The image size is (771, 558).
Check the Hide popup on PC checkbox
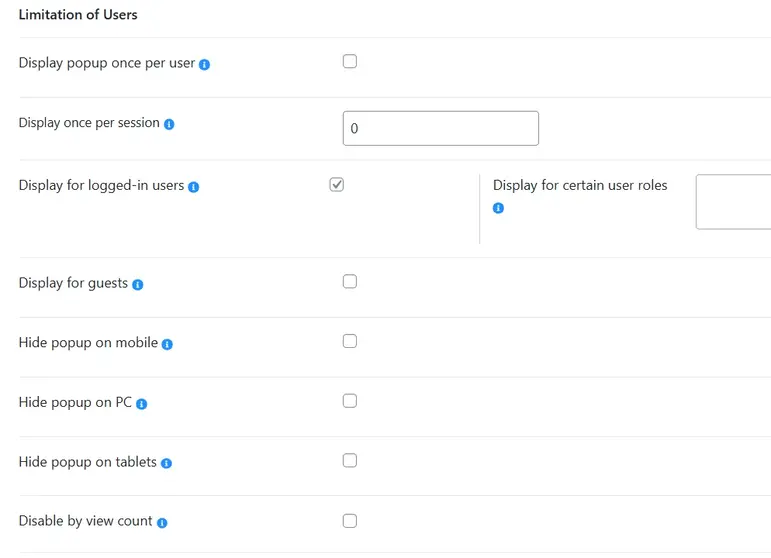(x=350, y=401)
